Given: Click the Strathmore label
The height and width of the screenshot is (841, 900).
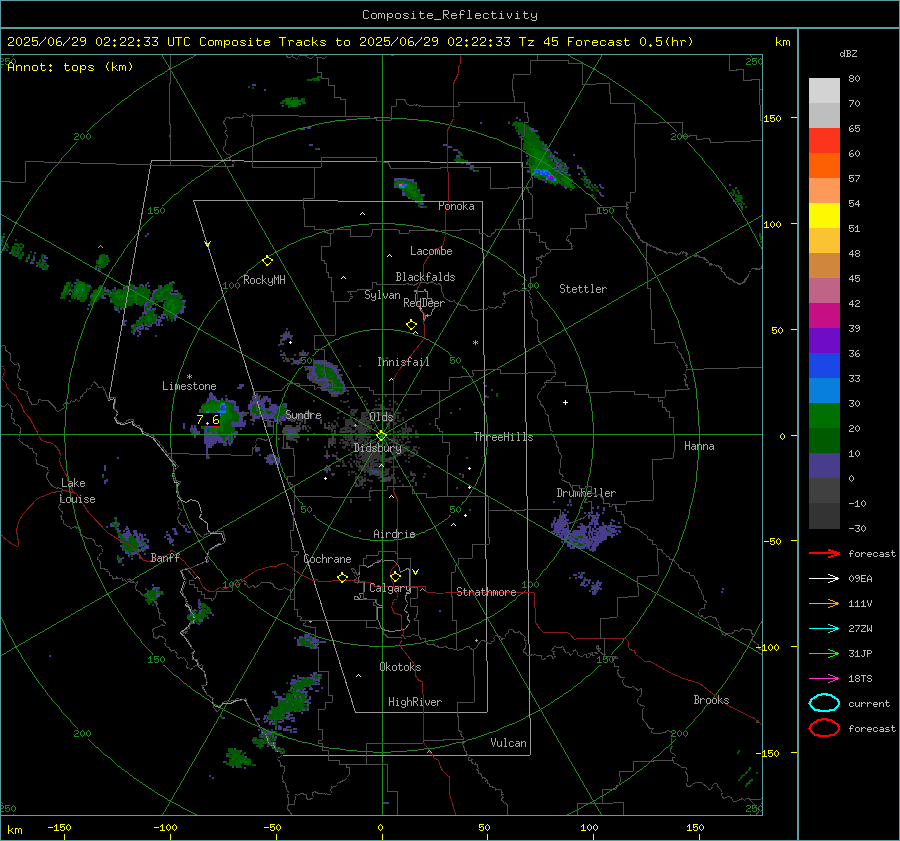Looking at the screenshot, I should (x=486, y=592).
